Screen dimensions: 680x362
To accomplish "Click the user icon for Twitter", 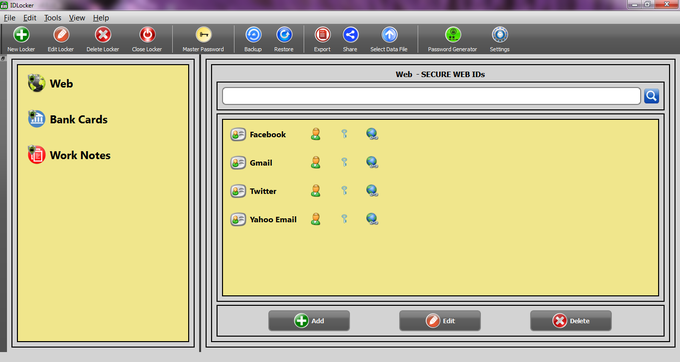I will (x=316, y=191).
